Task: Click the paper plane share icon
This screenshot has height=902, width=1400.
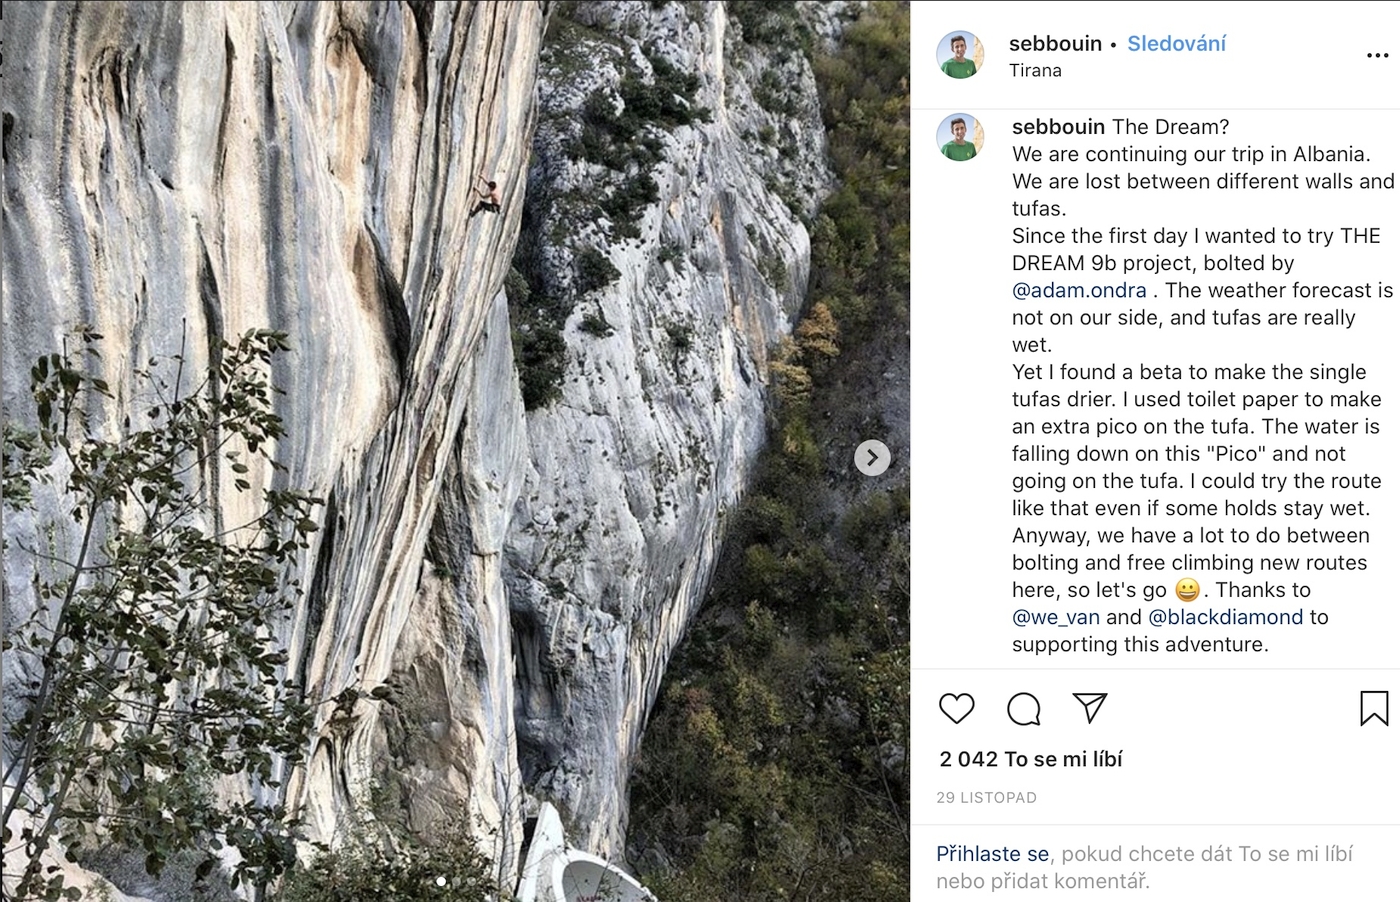Action: tap(1089, 708)
